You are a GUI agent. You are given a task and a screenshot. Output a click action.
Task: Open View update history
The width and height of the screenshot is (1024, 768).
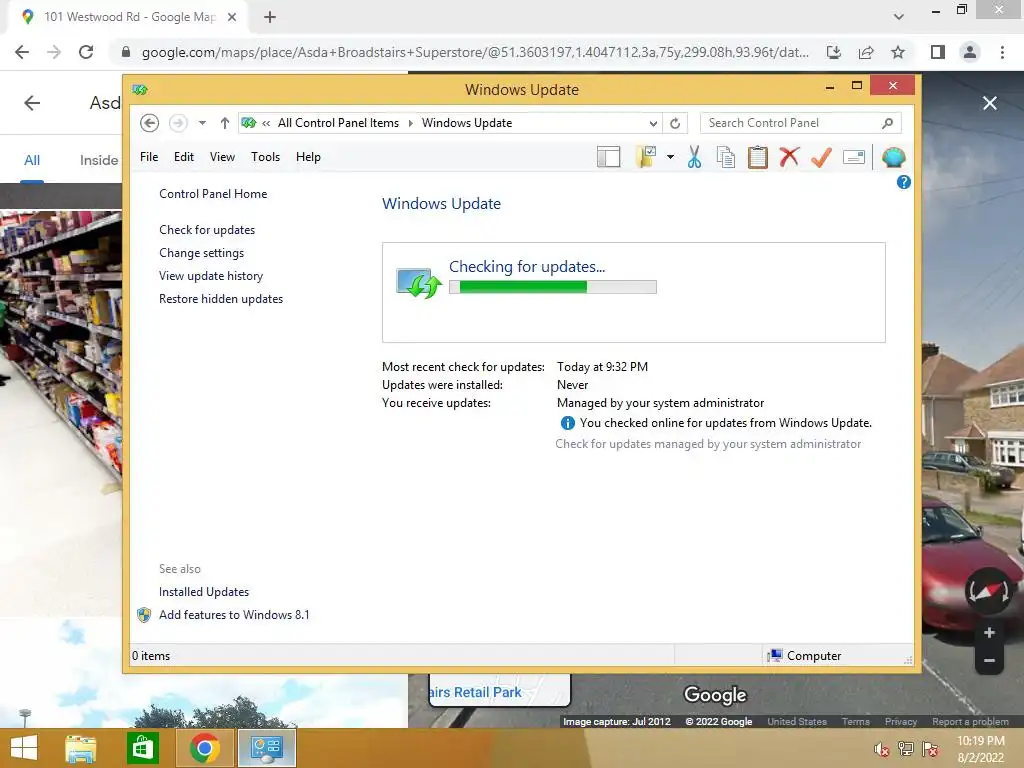[x=211, y=276]
